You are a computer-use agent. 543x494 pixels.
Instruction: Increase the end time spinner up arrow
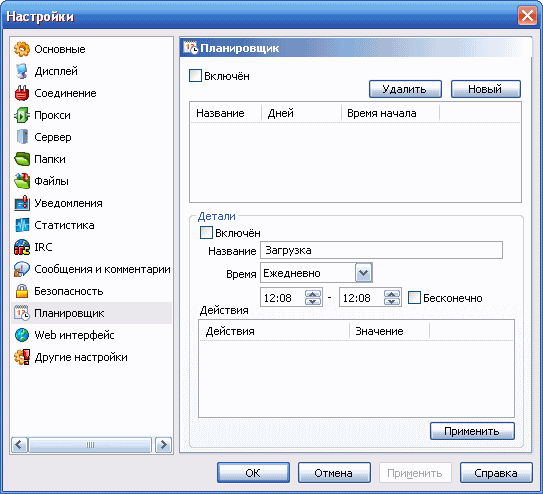coord(392,294)
